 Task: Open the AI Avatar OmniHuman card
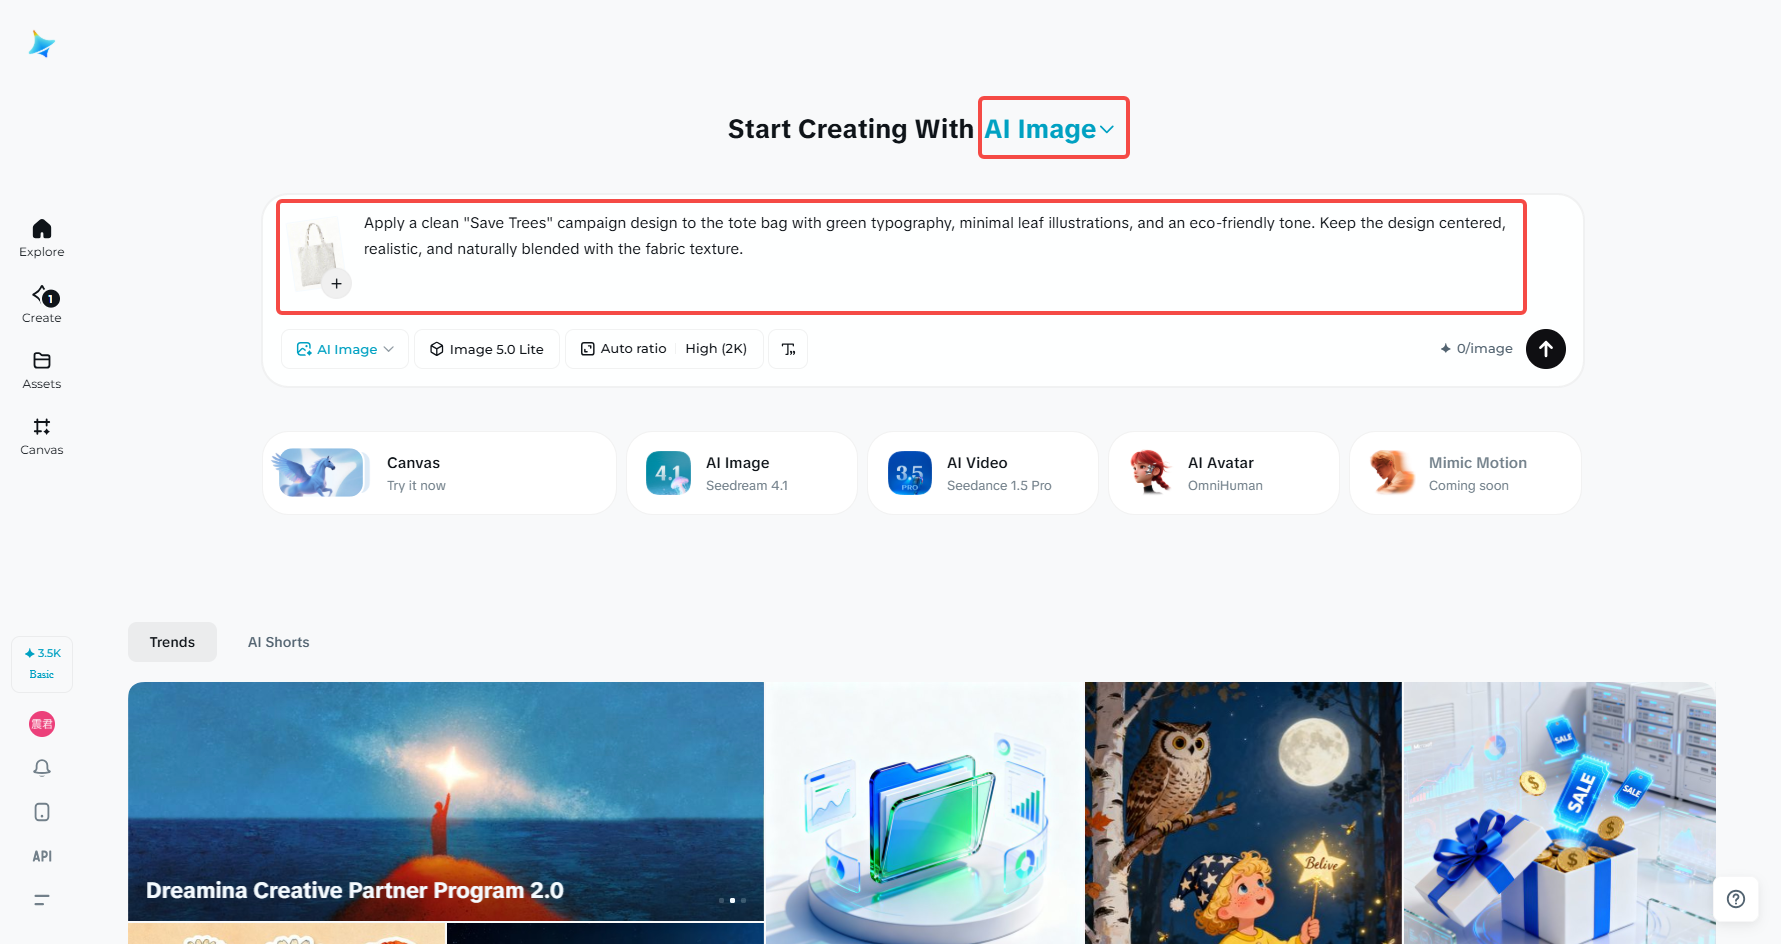pyautogui.click(x=1224, y=473)
